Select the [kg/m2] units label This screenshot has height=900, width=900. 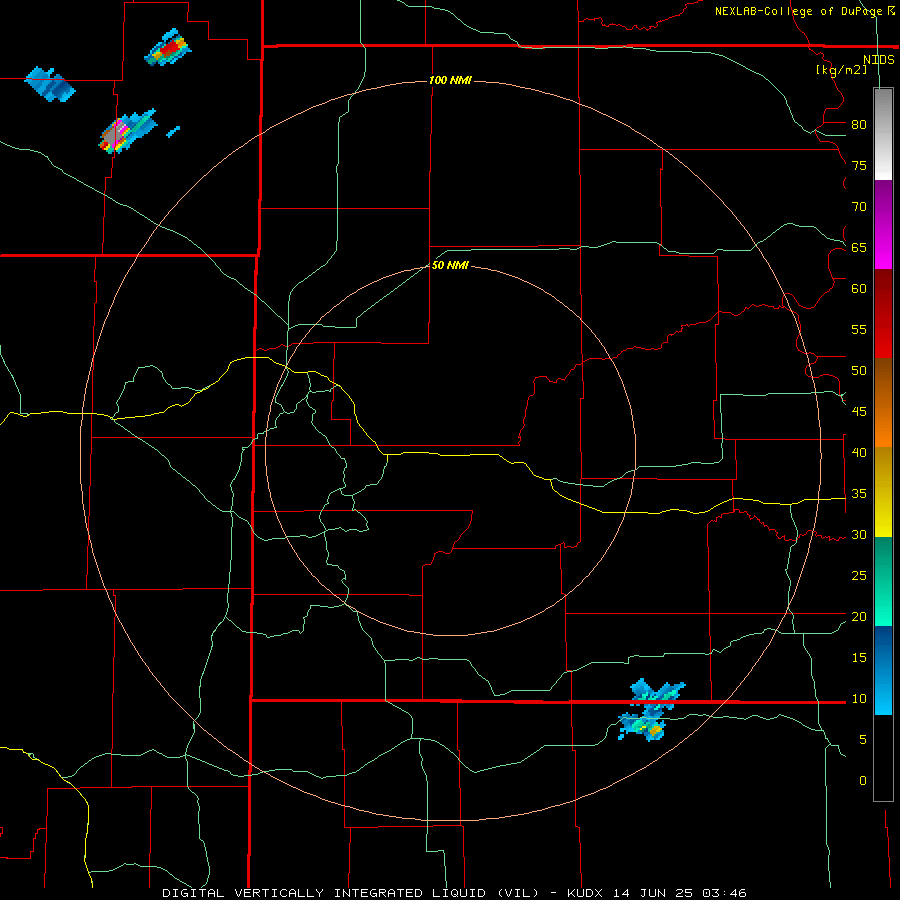point(841,70)
